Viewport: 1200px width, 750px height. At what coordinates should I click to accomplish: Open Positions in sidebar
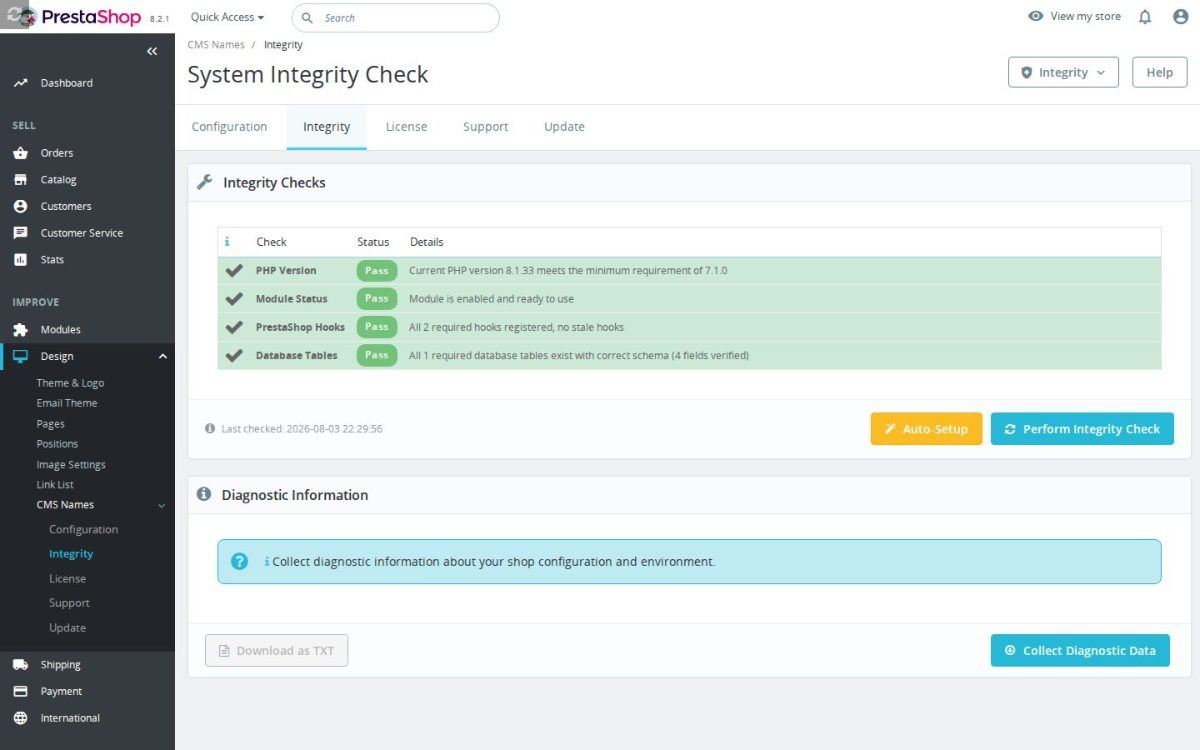(57, 444)
